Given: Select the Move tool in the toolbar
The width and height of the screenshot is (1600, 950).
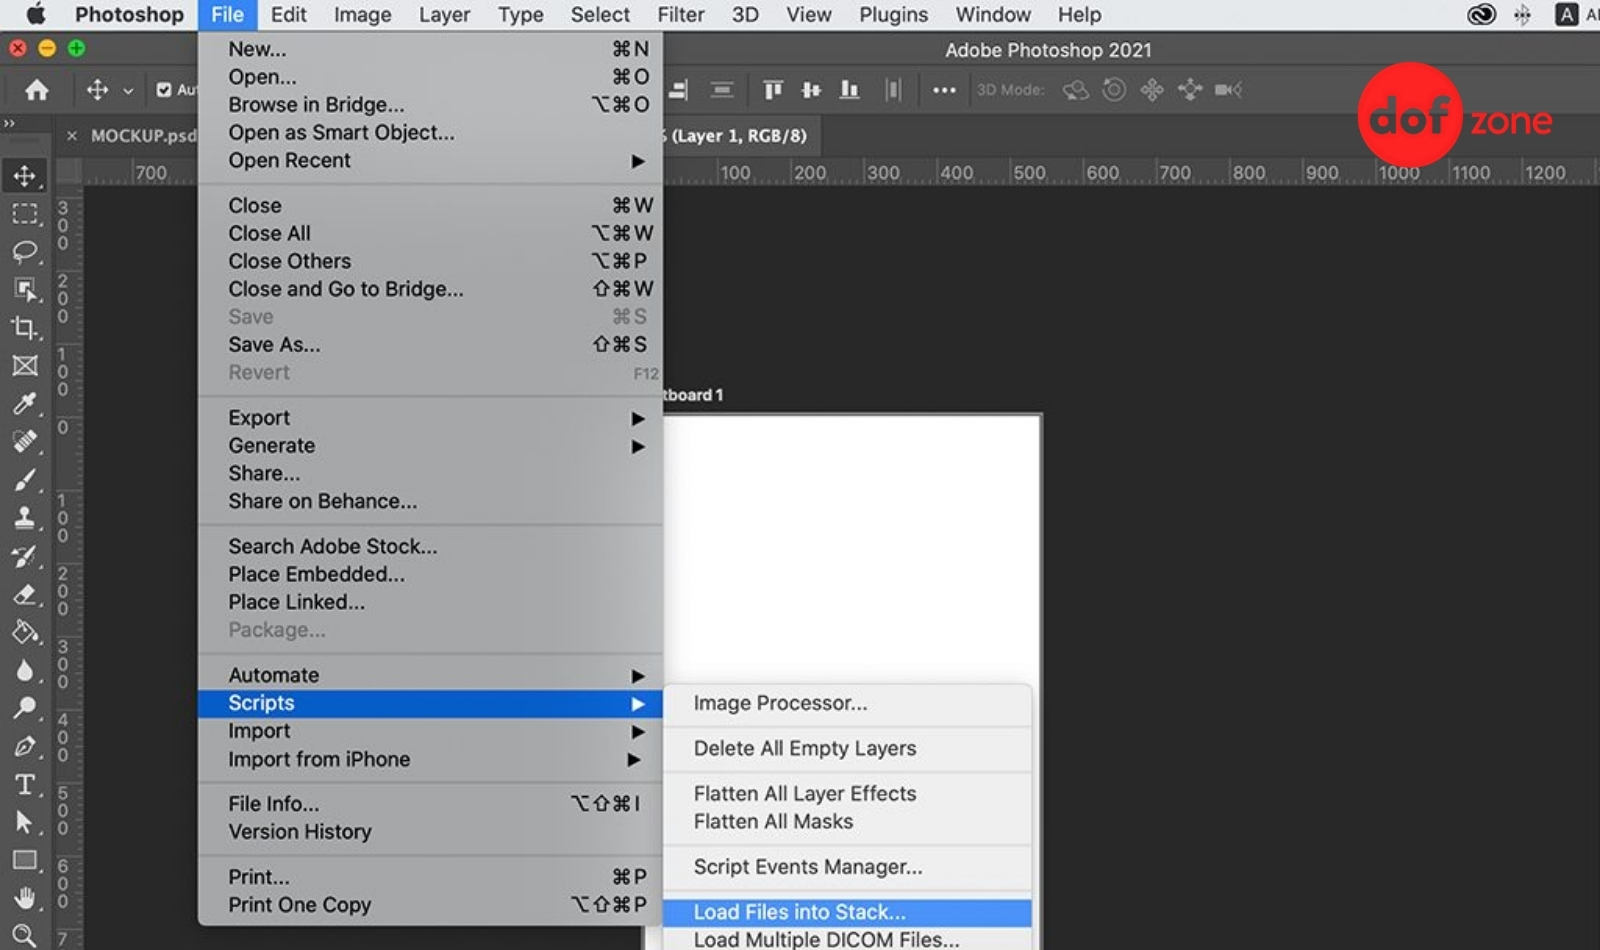Looking at the screenshot, I should [25, 176].
